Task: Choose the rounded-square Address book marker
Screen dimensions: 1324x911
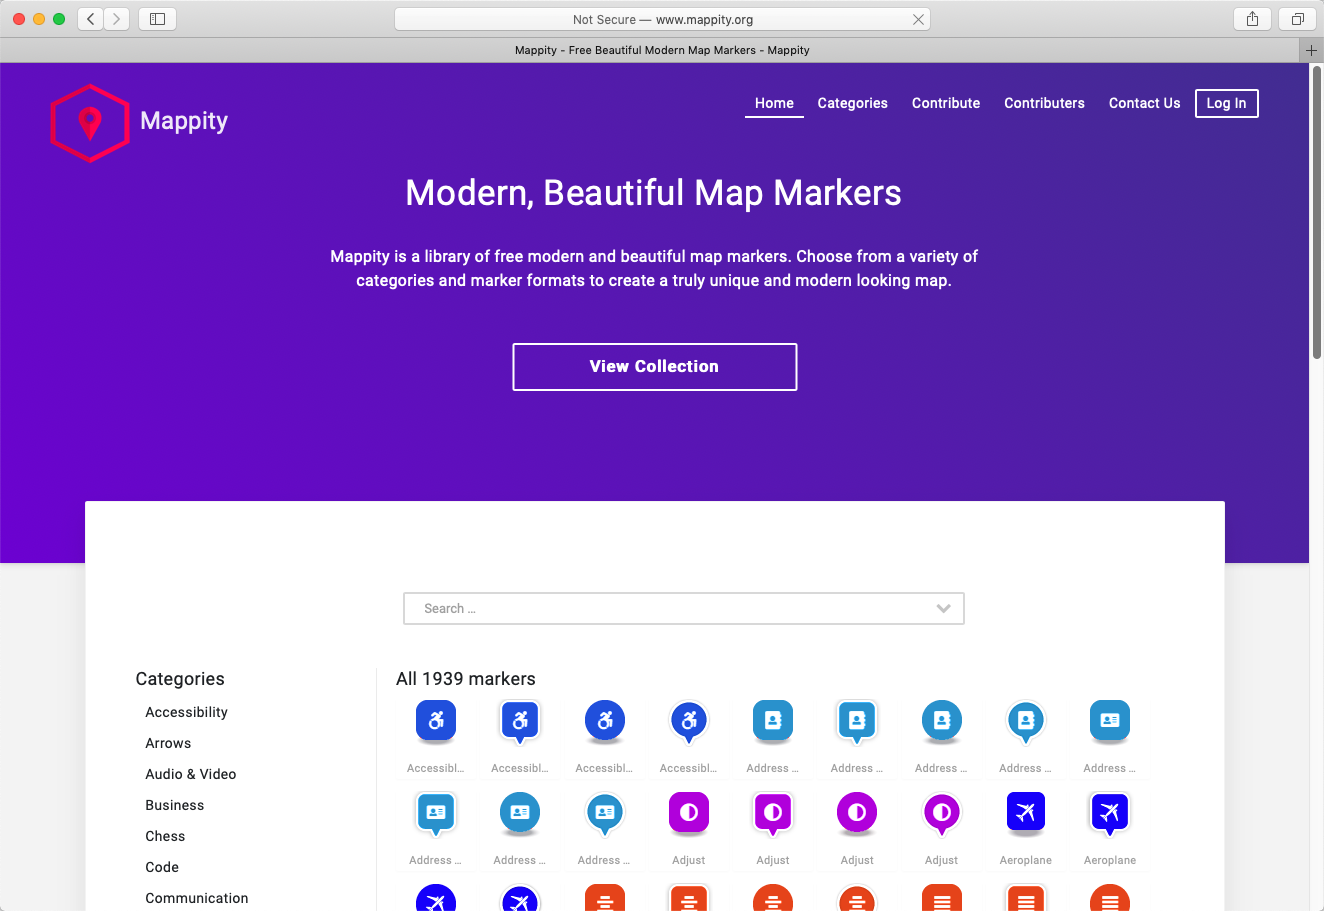Action: coord(772,721)
